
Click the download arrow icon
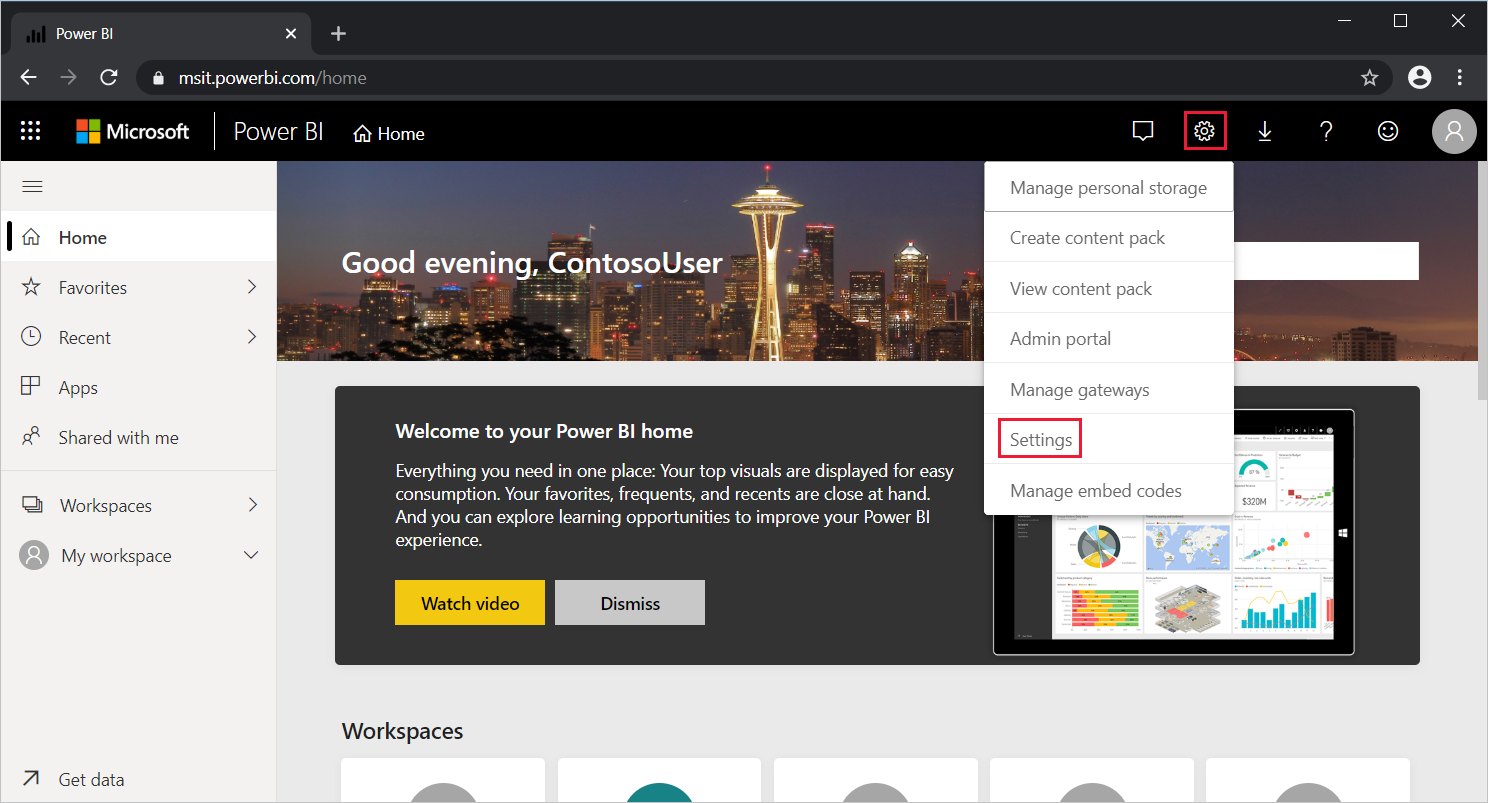[x=1265, y=131]
